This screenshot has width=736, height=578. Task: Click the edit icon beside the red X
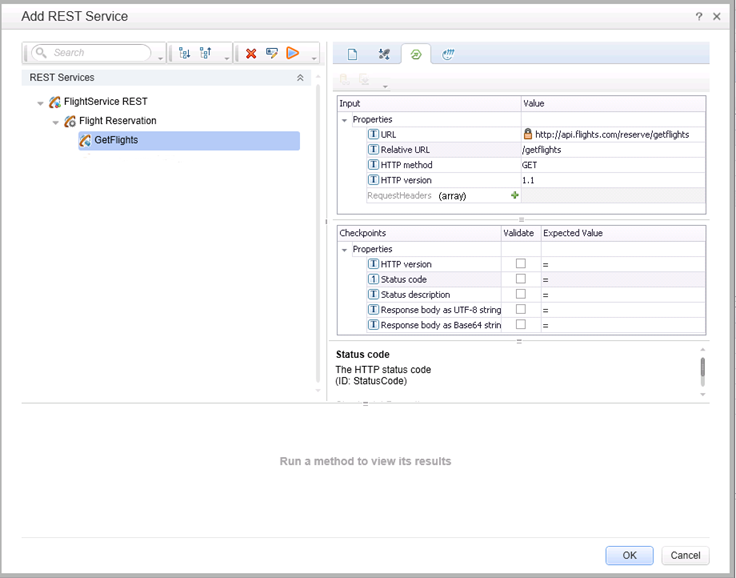click(272, 53)
